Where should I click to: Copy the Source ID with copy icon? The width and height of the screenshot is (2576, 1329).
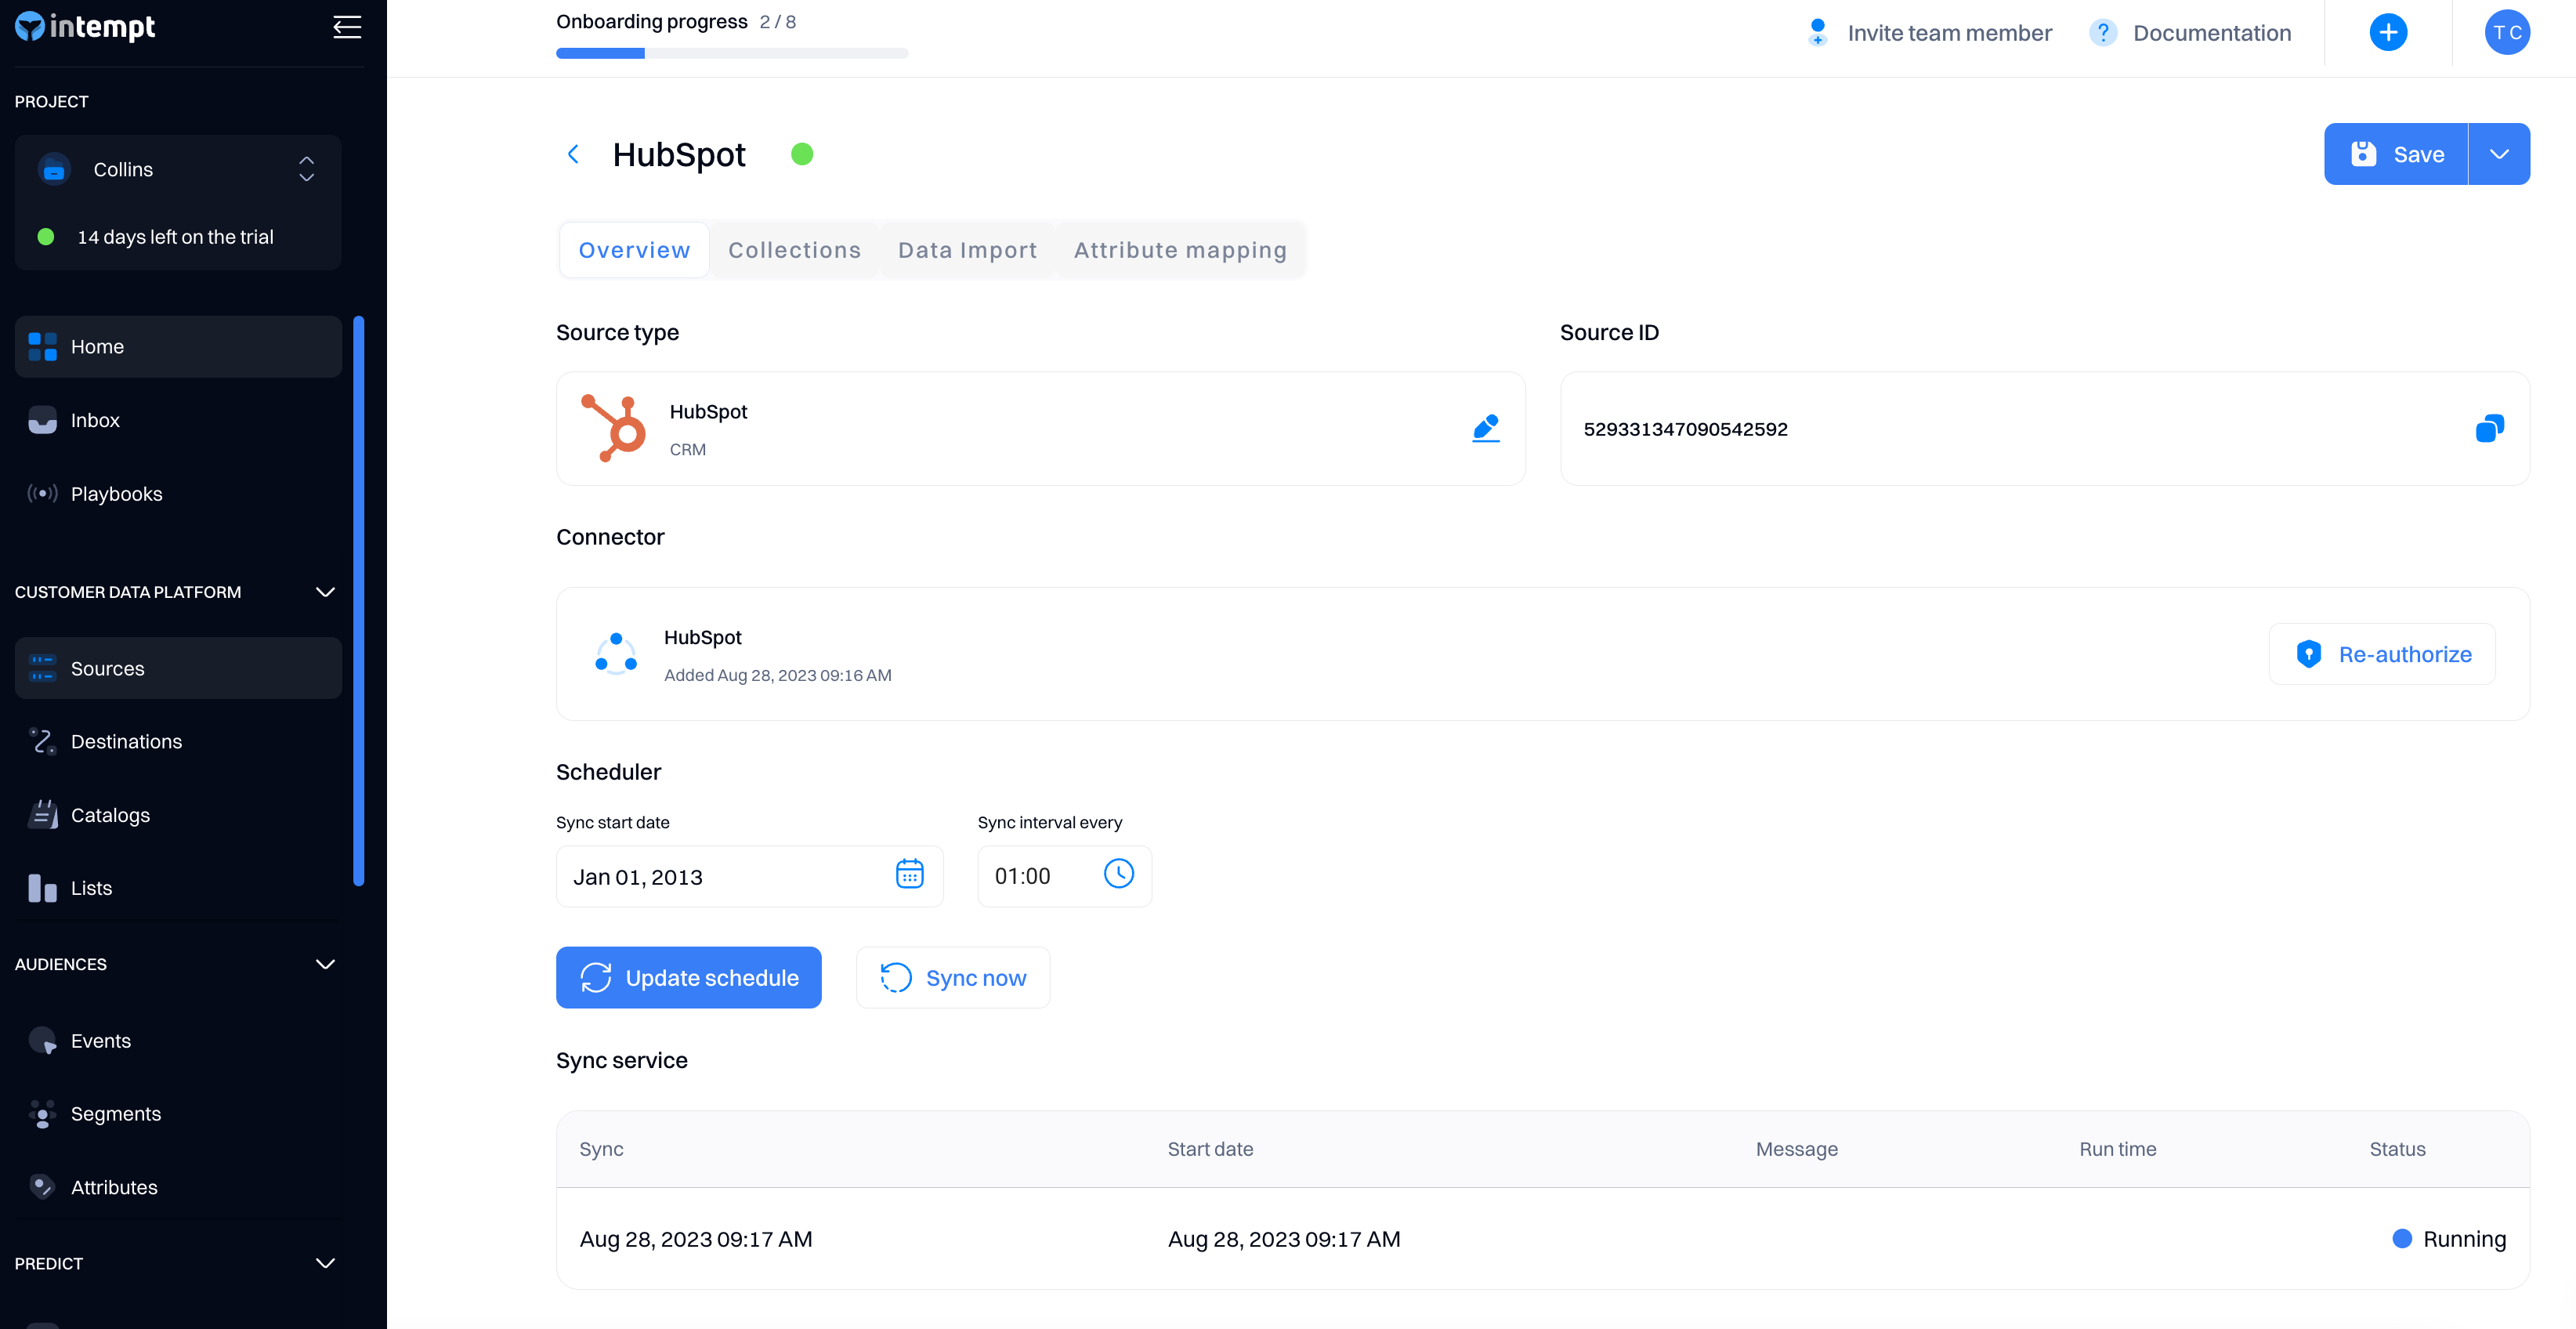coord(2489,428)
